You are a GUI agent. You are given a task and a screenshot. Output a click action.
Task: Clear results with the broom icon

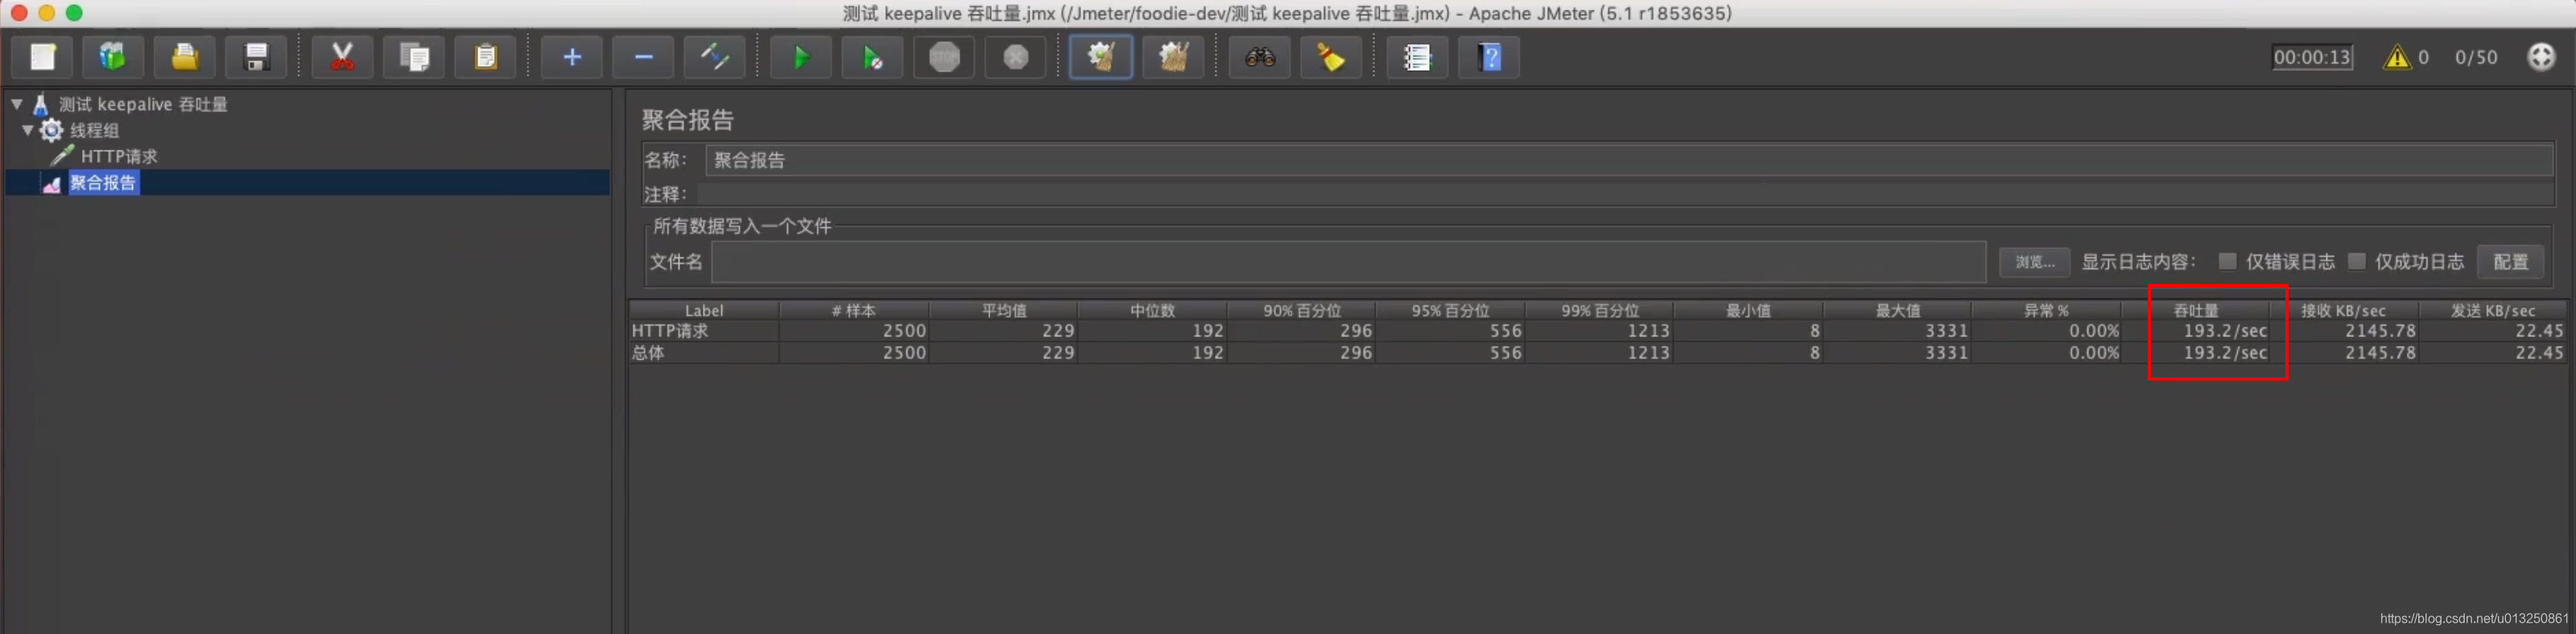(x=1101, y=57)
